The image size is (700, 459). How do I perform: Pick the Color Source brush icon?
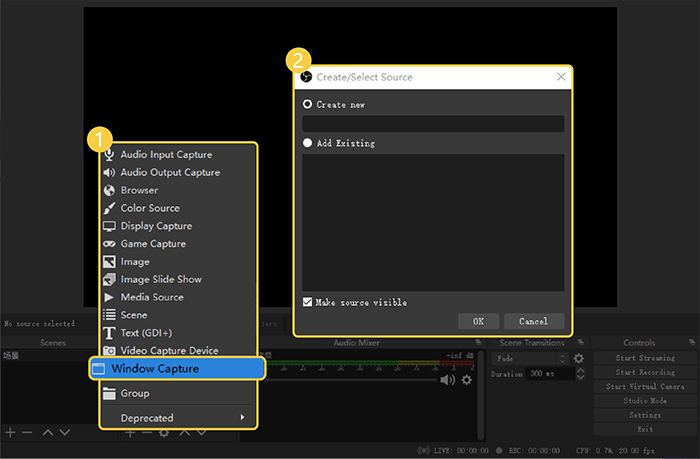(x=110, y=208)
